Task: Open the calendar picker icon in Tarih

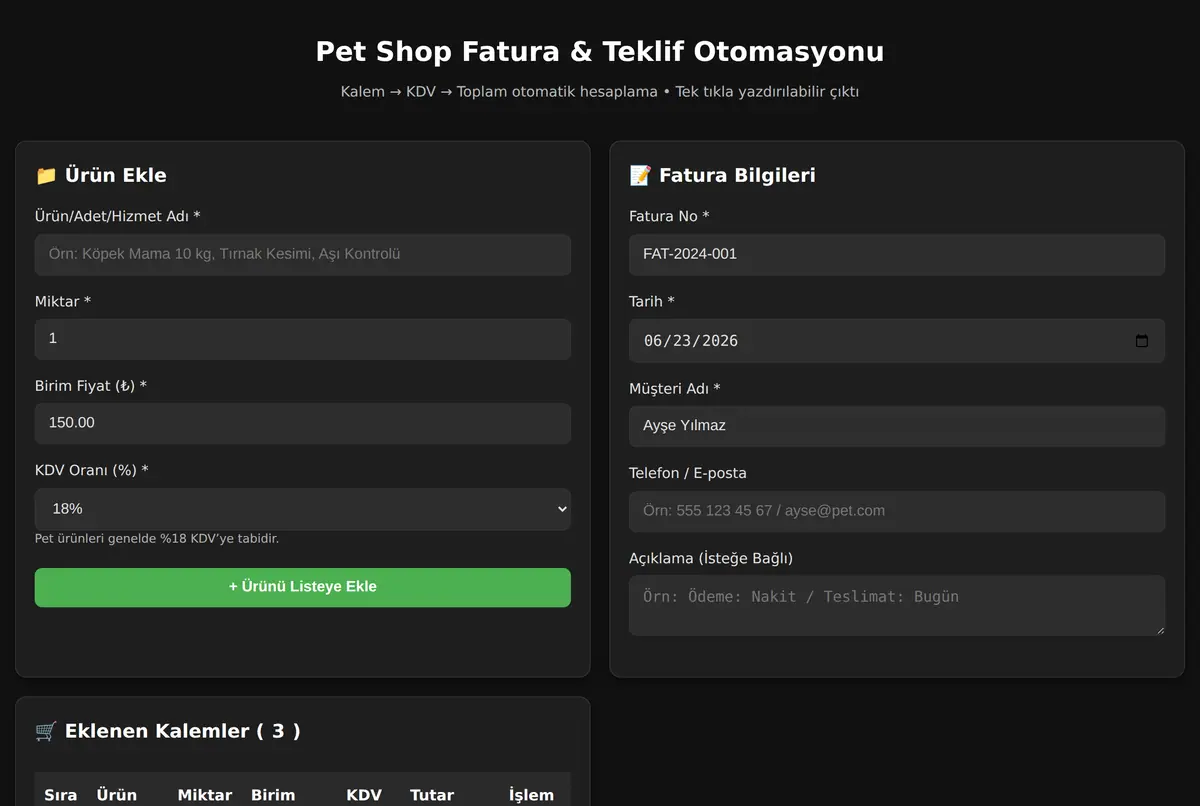Action: tap(1142, 341)
